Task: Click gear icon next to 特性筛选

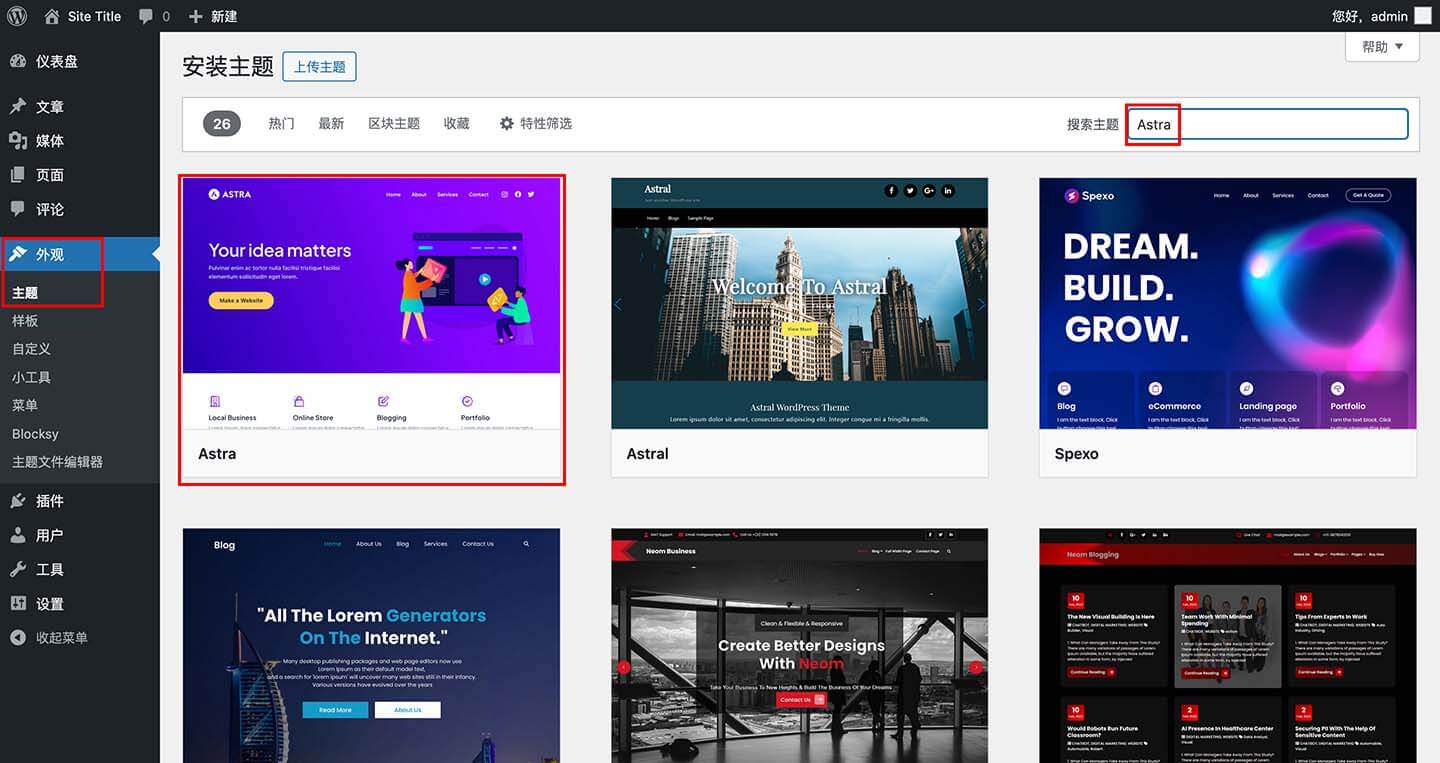Action: point(507,123)
